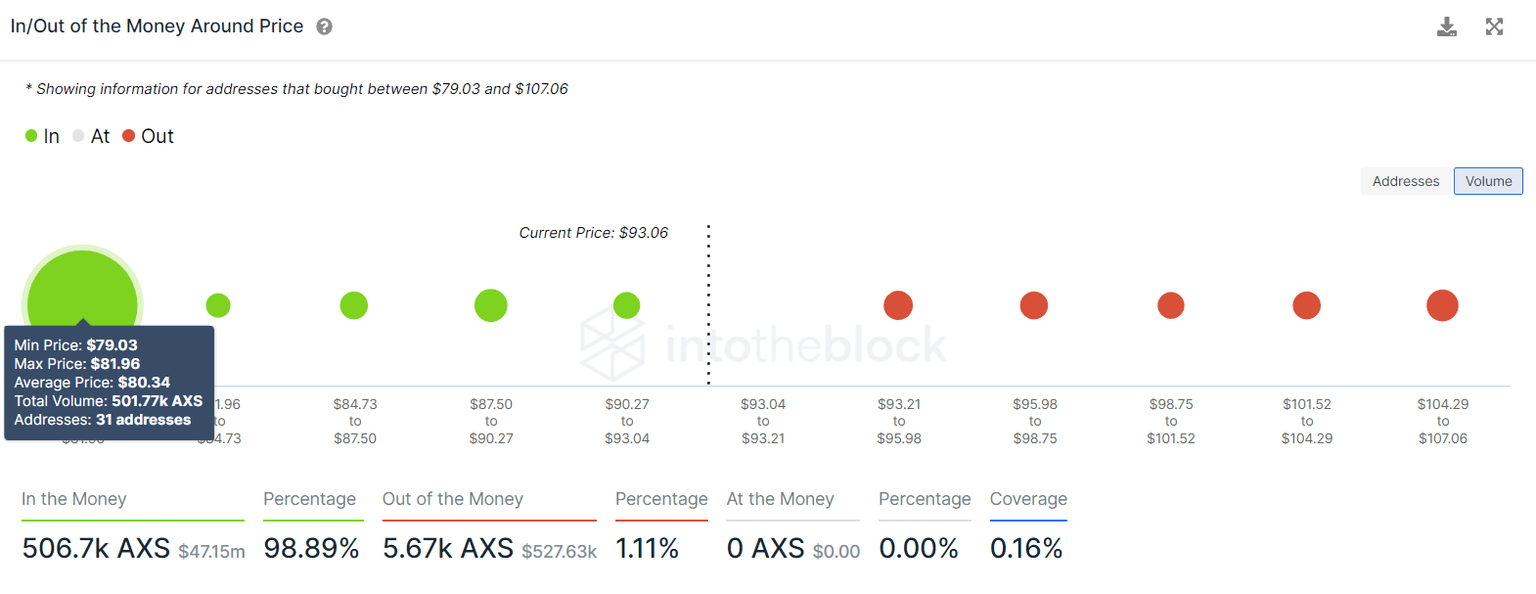Click the download chart icon
1536x594 pixels.
pyautogui.click(x=1446, y=27)
